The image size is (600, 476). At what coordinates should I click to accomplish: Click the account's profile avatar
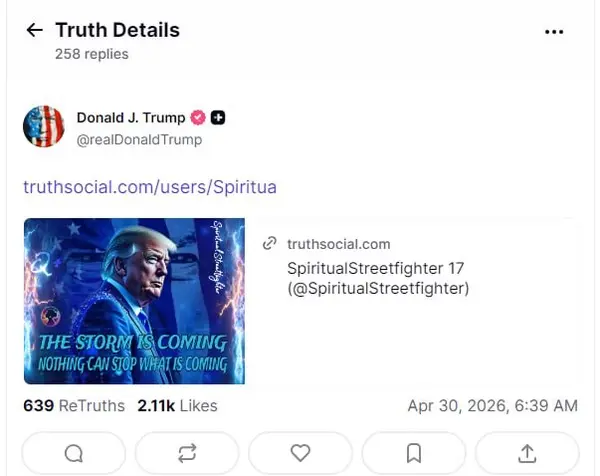click(44, 127)
